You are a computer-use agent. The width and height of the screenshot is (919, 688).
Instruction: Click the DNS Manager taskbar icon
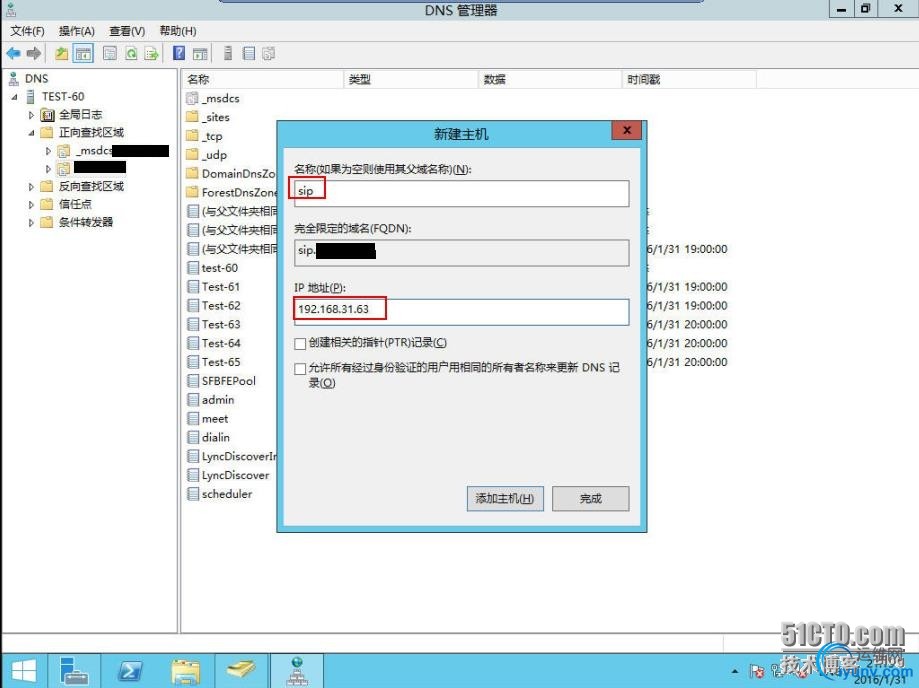tap(297, 671)
